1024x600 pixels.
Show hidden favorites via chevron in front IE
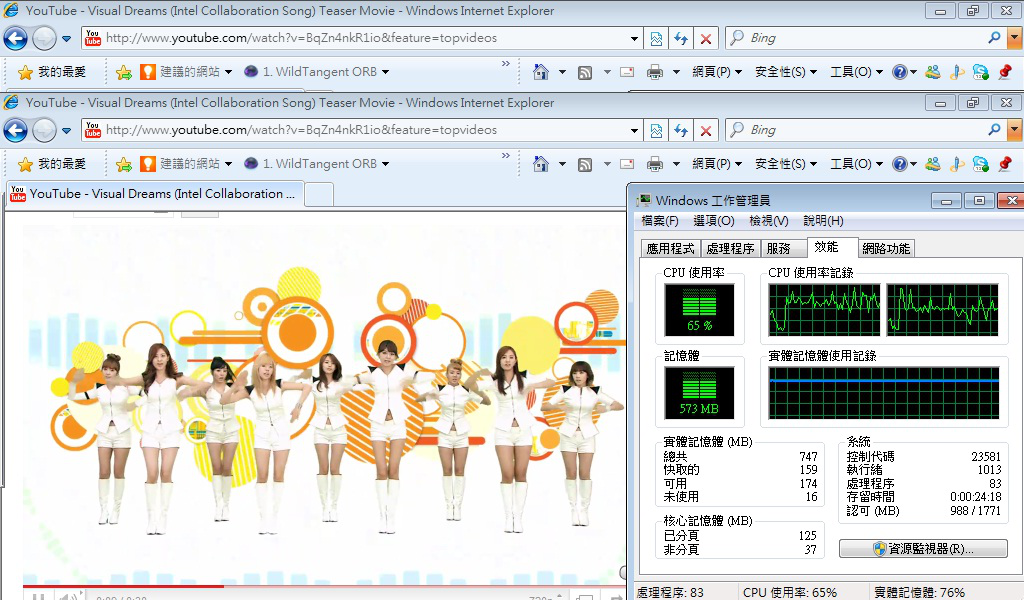point(505,155)
